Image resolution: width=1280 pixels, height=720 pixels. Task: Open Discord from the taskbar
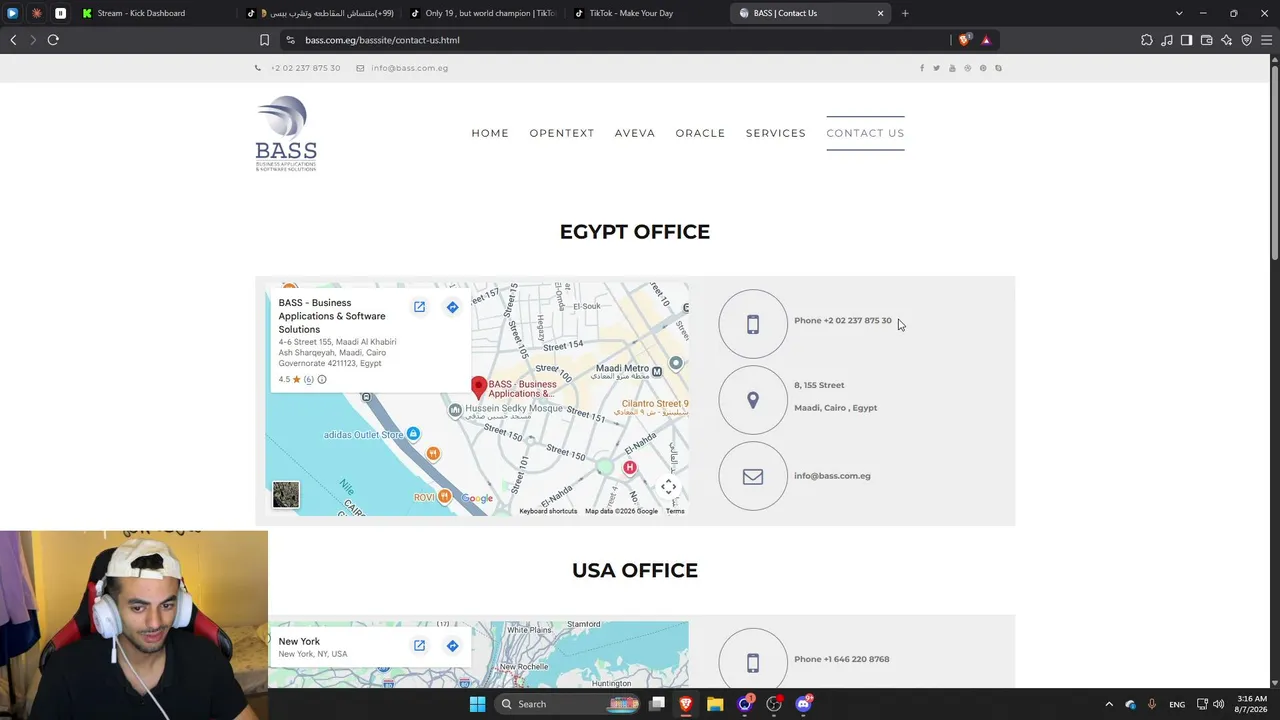pos(803,704)
